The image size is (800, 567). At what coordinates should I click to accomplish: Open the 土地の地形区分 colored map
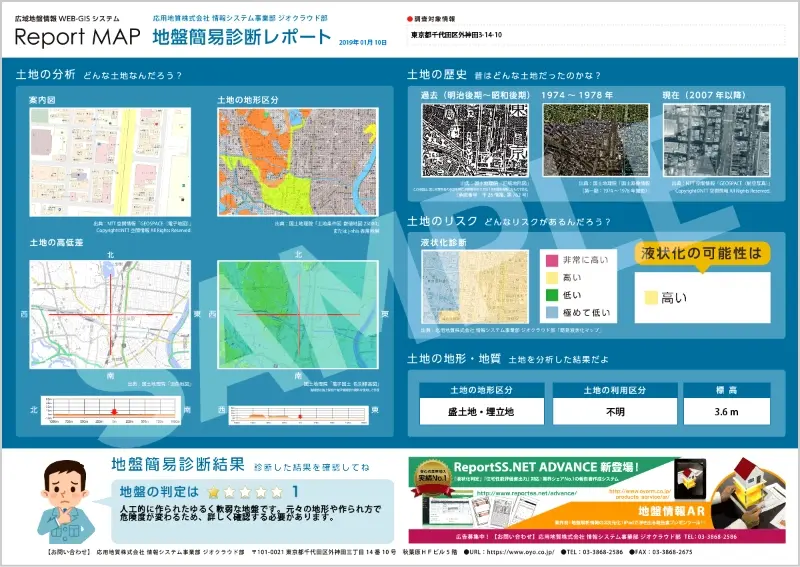pyautogui.click(x=298, y=161)
